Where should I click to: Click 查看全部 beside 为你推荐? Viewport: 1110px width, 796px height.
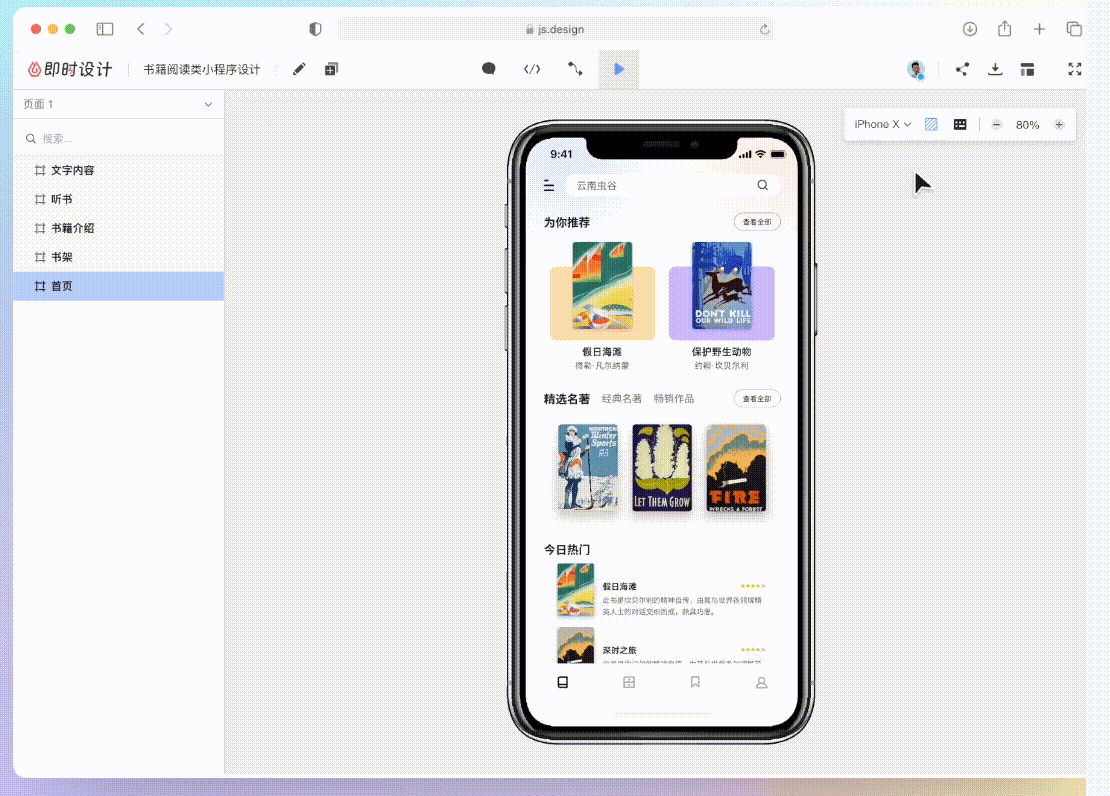(x=757, y=222)
